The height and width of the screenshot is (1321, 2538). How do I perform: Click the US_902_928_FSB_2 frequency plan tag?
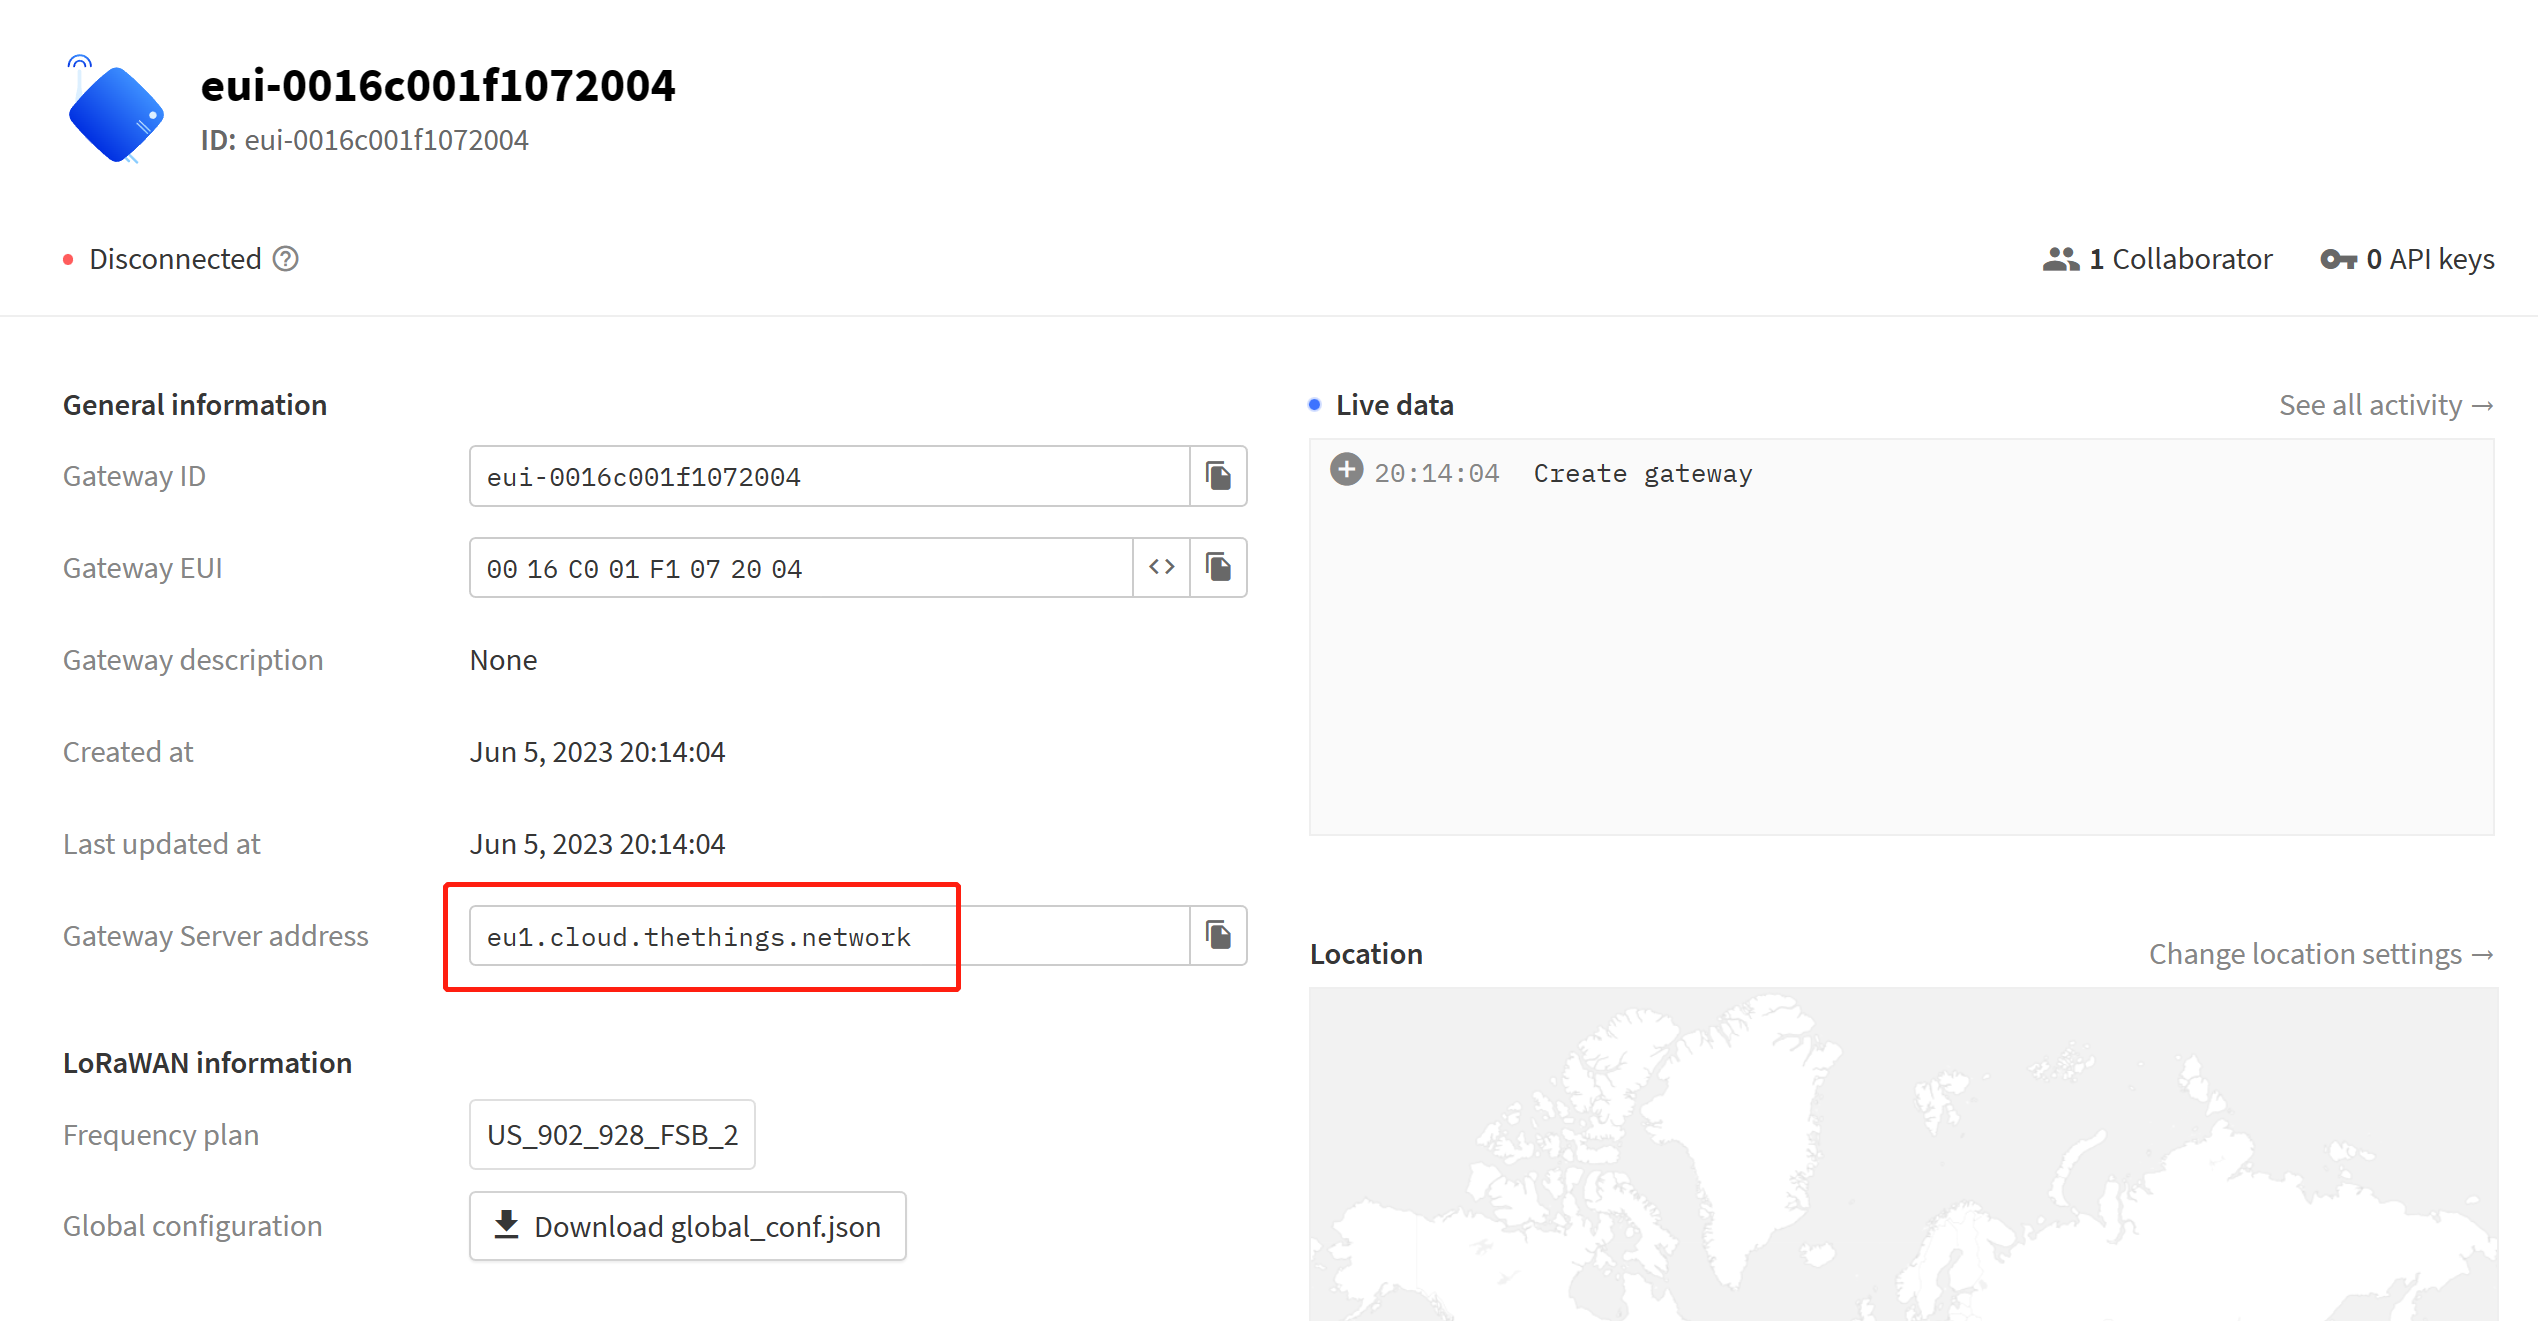click(612, 1135)
